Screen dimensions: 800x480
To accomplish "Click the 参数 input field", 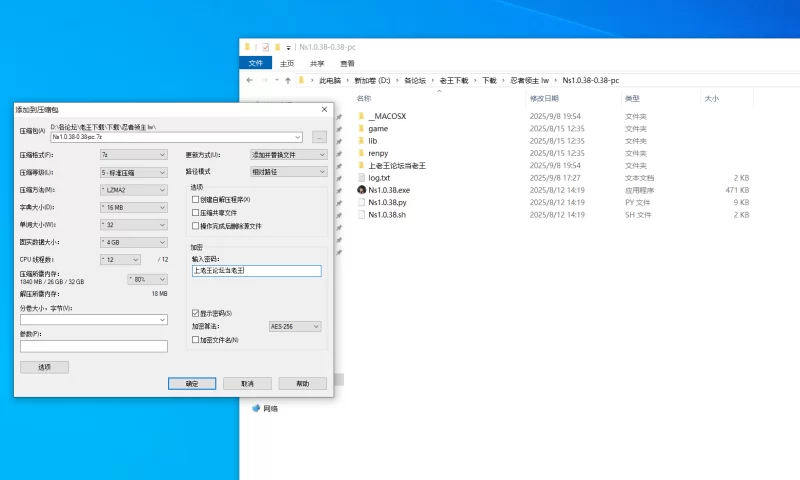I will (94, 346).
